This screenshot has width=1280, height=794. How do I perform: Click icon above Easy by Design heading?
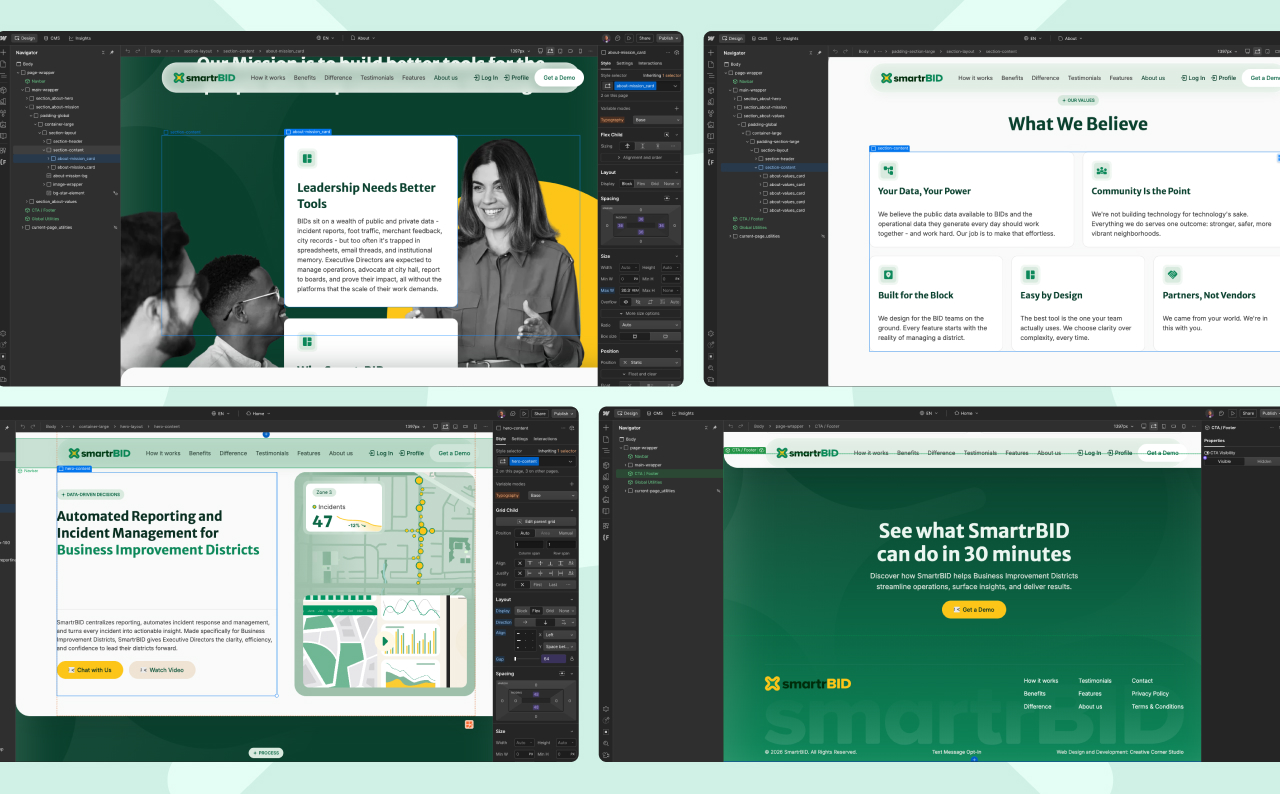[x=1030, y=274]
